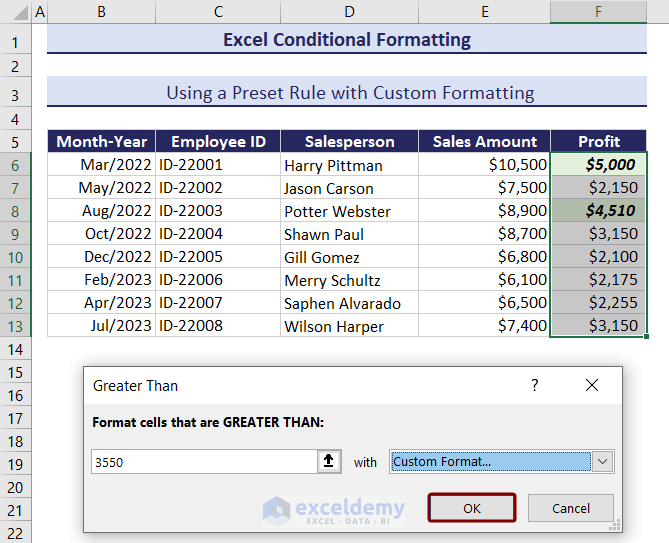Image resolution: width=669 pixels, height=543 pixels.
Task: Close the Greater Than dialog
Action: pyautogui.click(x=592, y=385)
